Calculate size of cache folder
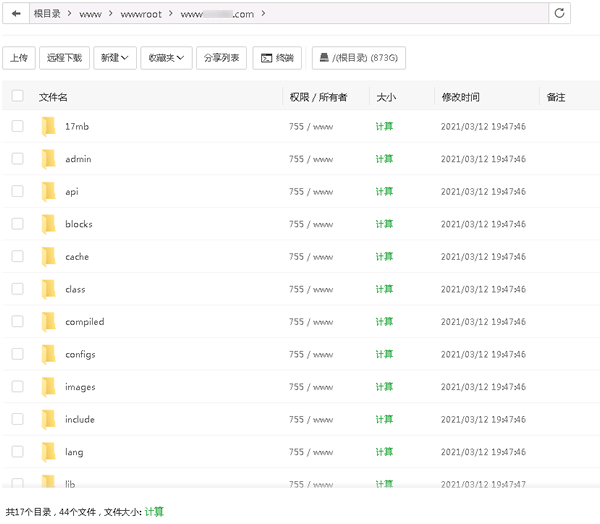 (x=384, y=256)
